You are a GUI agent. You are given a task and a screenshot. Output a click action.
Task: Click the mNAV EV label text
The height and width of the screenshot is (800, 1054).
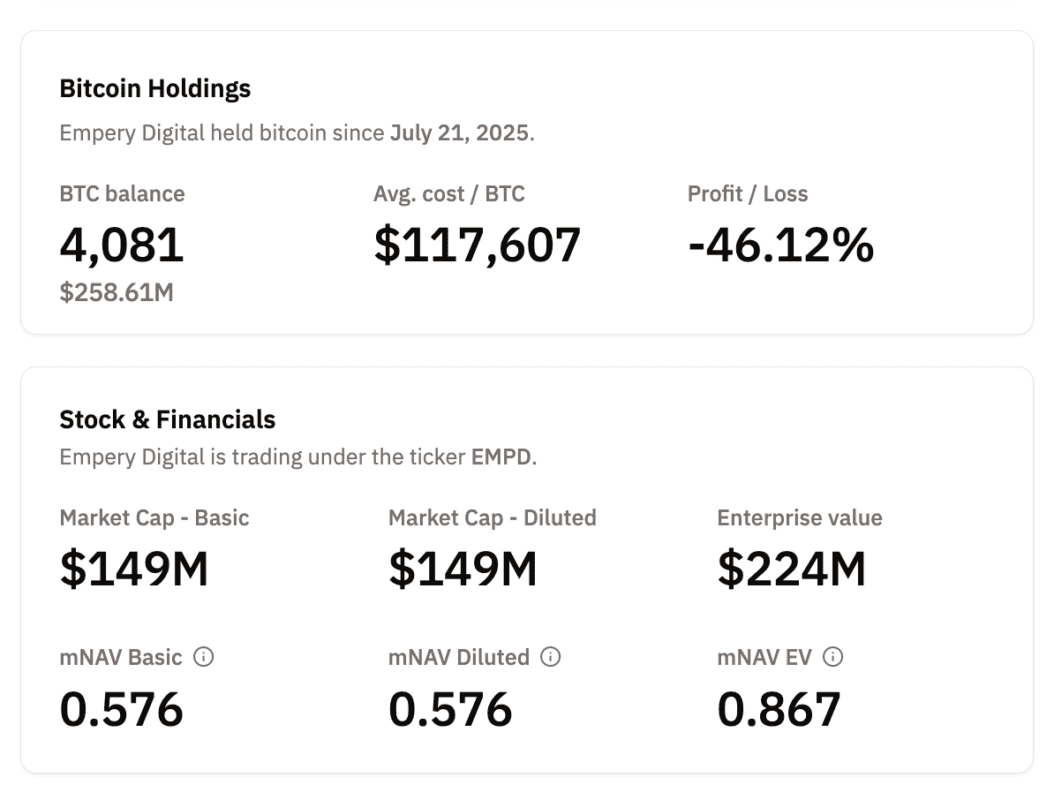tap(765, 657)
